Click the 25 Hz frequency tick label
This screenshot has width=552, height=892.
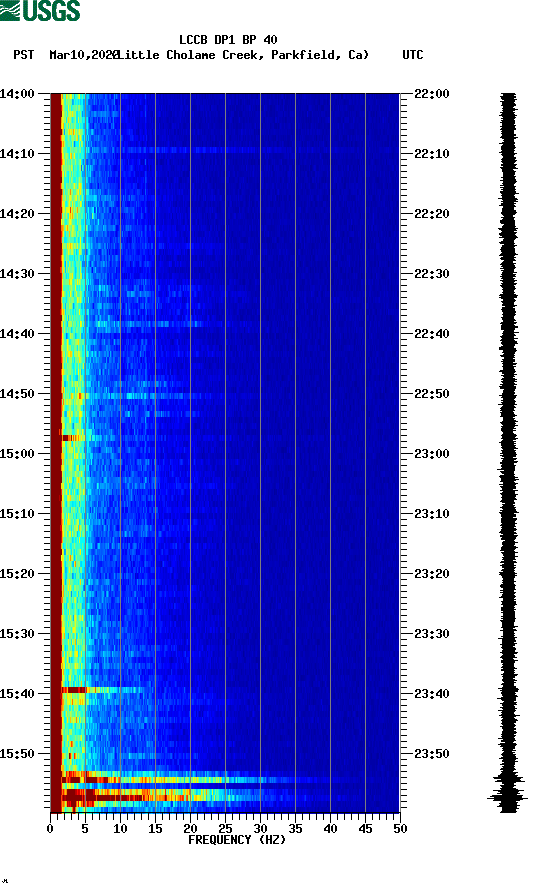[225, 829]
